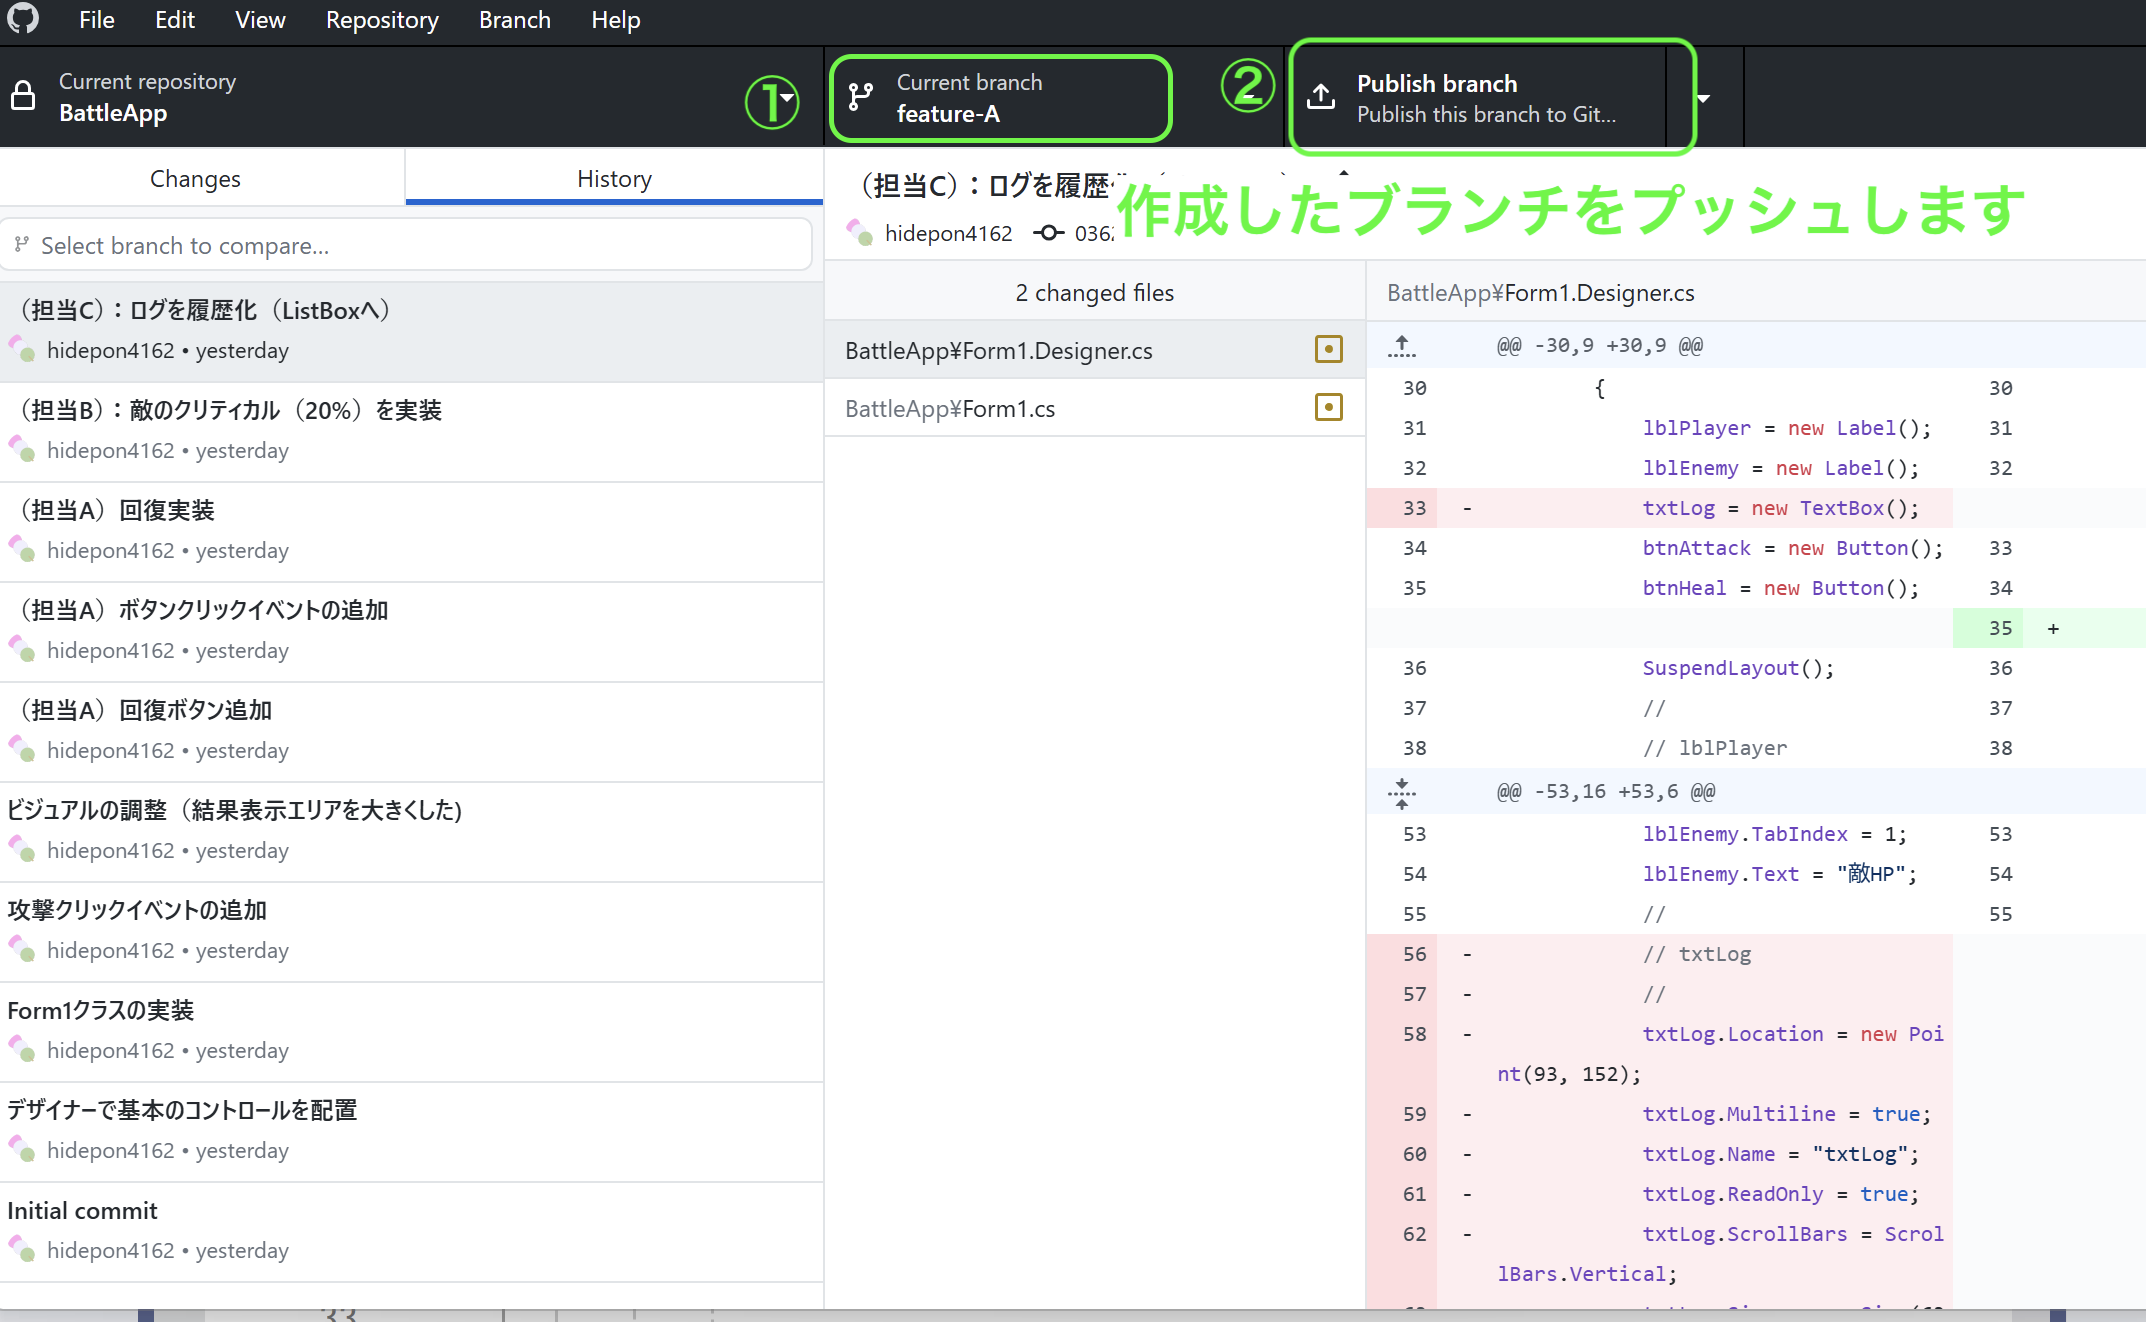Click author name hidepon4162 in commit header
Screen dimensions: 2146x1322
[x=948, y=233]
